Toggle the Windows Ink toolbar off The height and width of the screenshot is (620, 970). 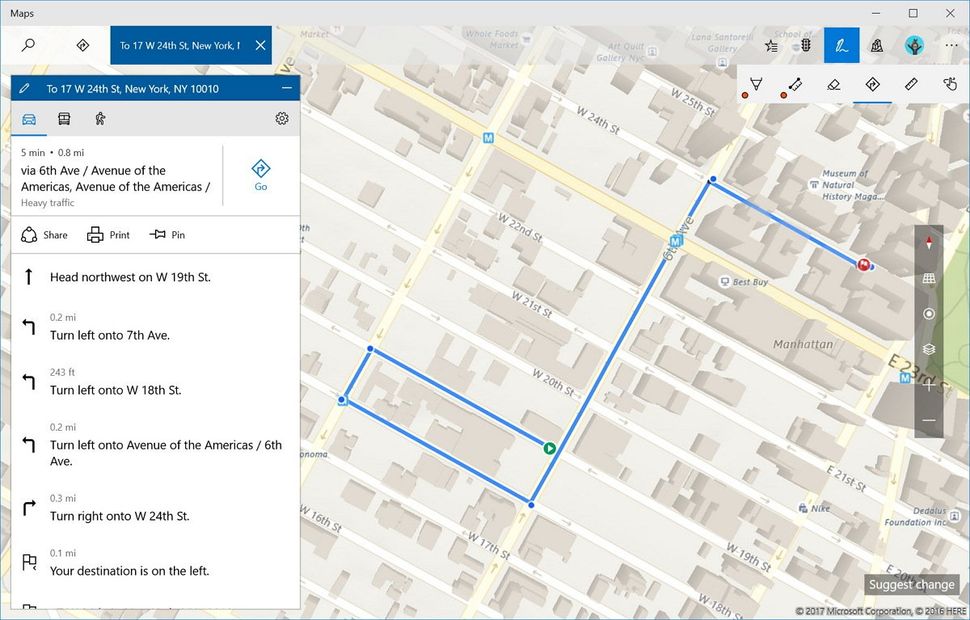tap(841, 45)
